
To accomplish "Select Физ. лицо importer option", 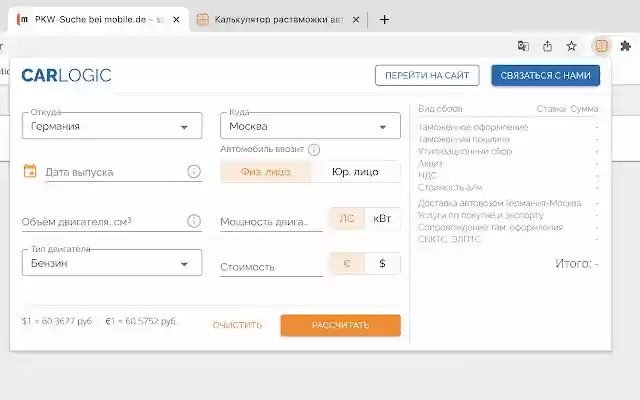I will [x=265, y=171].
